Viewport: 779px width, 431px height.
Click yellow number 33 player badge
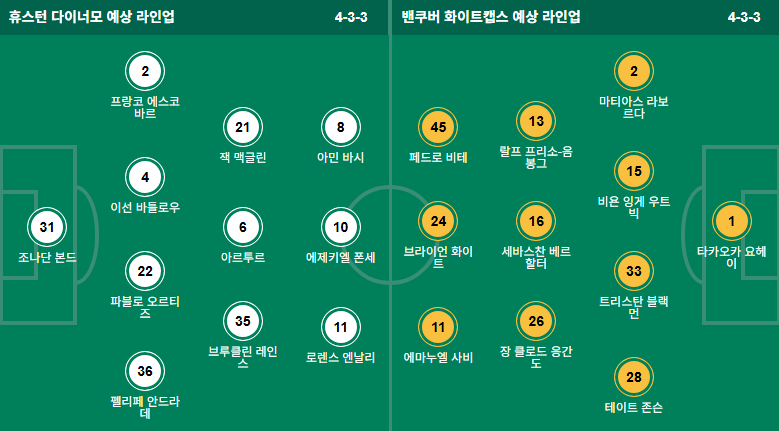tap(634, 271)
